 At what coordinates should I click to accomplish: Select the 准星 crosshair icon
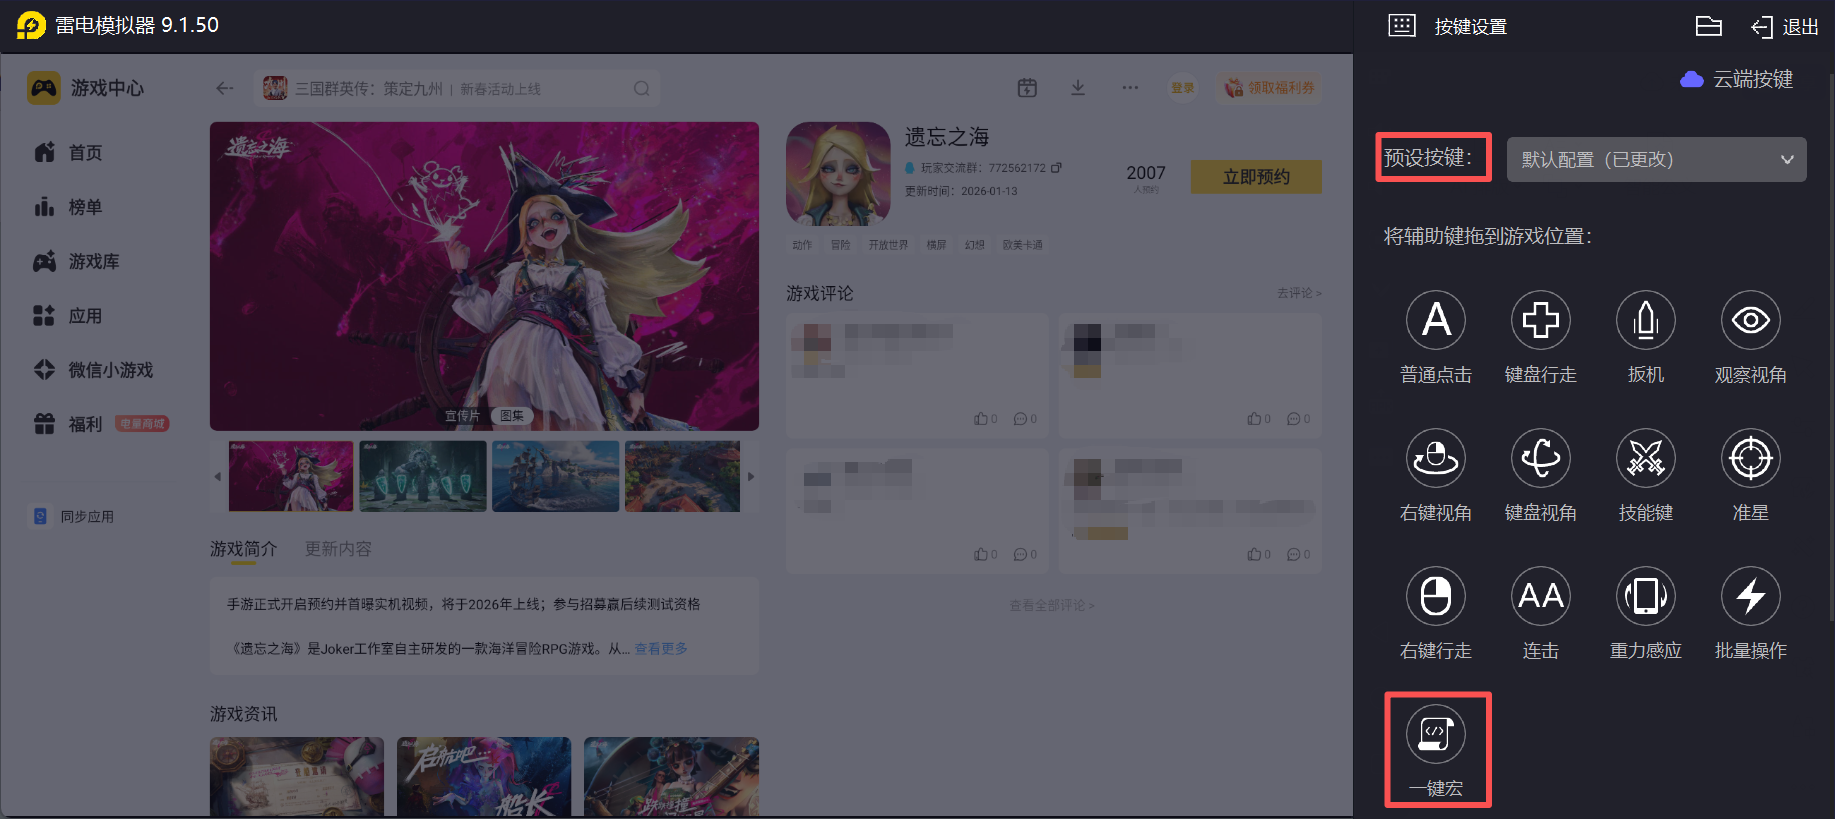point(1751,458)
